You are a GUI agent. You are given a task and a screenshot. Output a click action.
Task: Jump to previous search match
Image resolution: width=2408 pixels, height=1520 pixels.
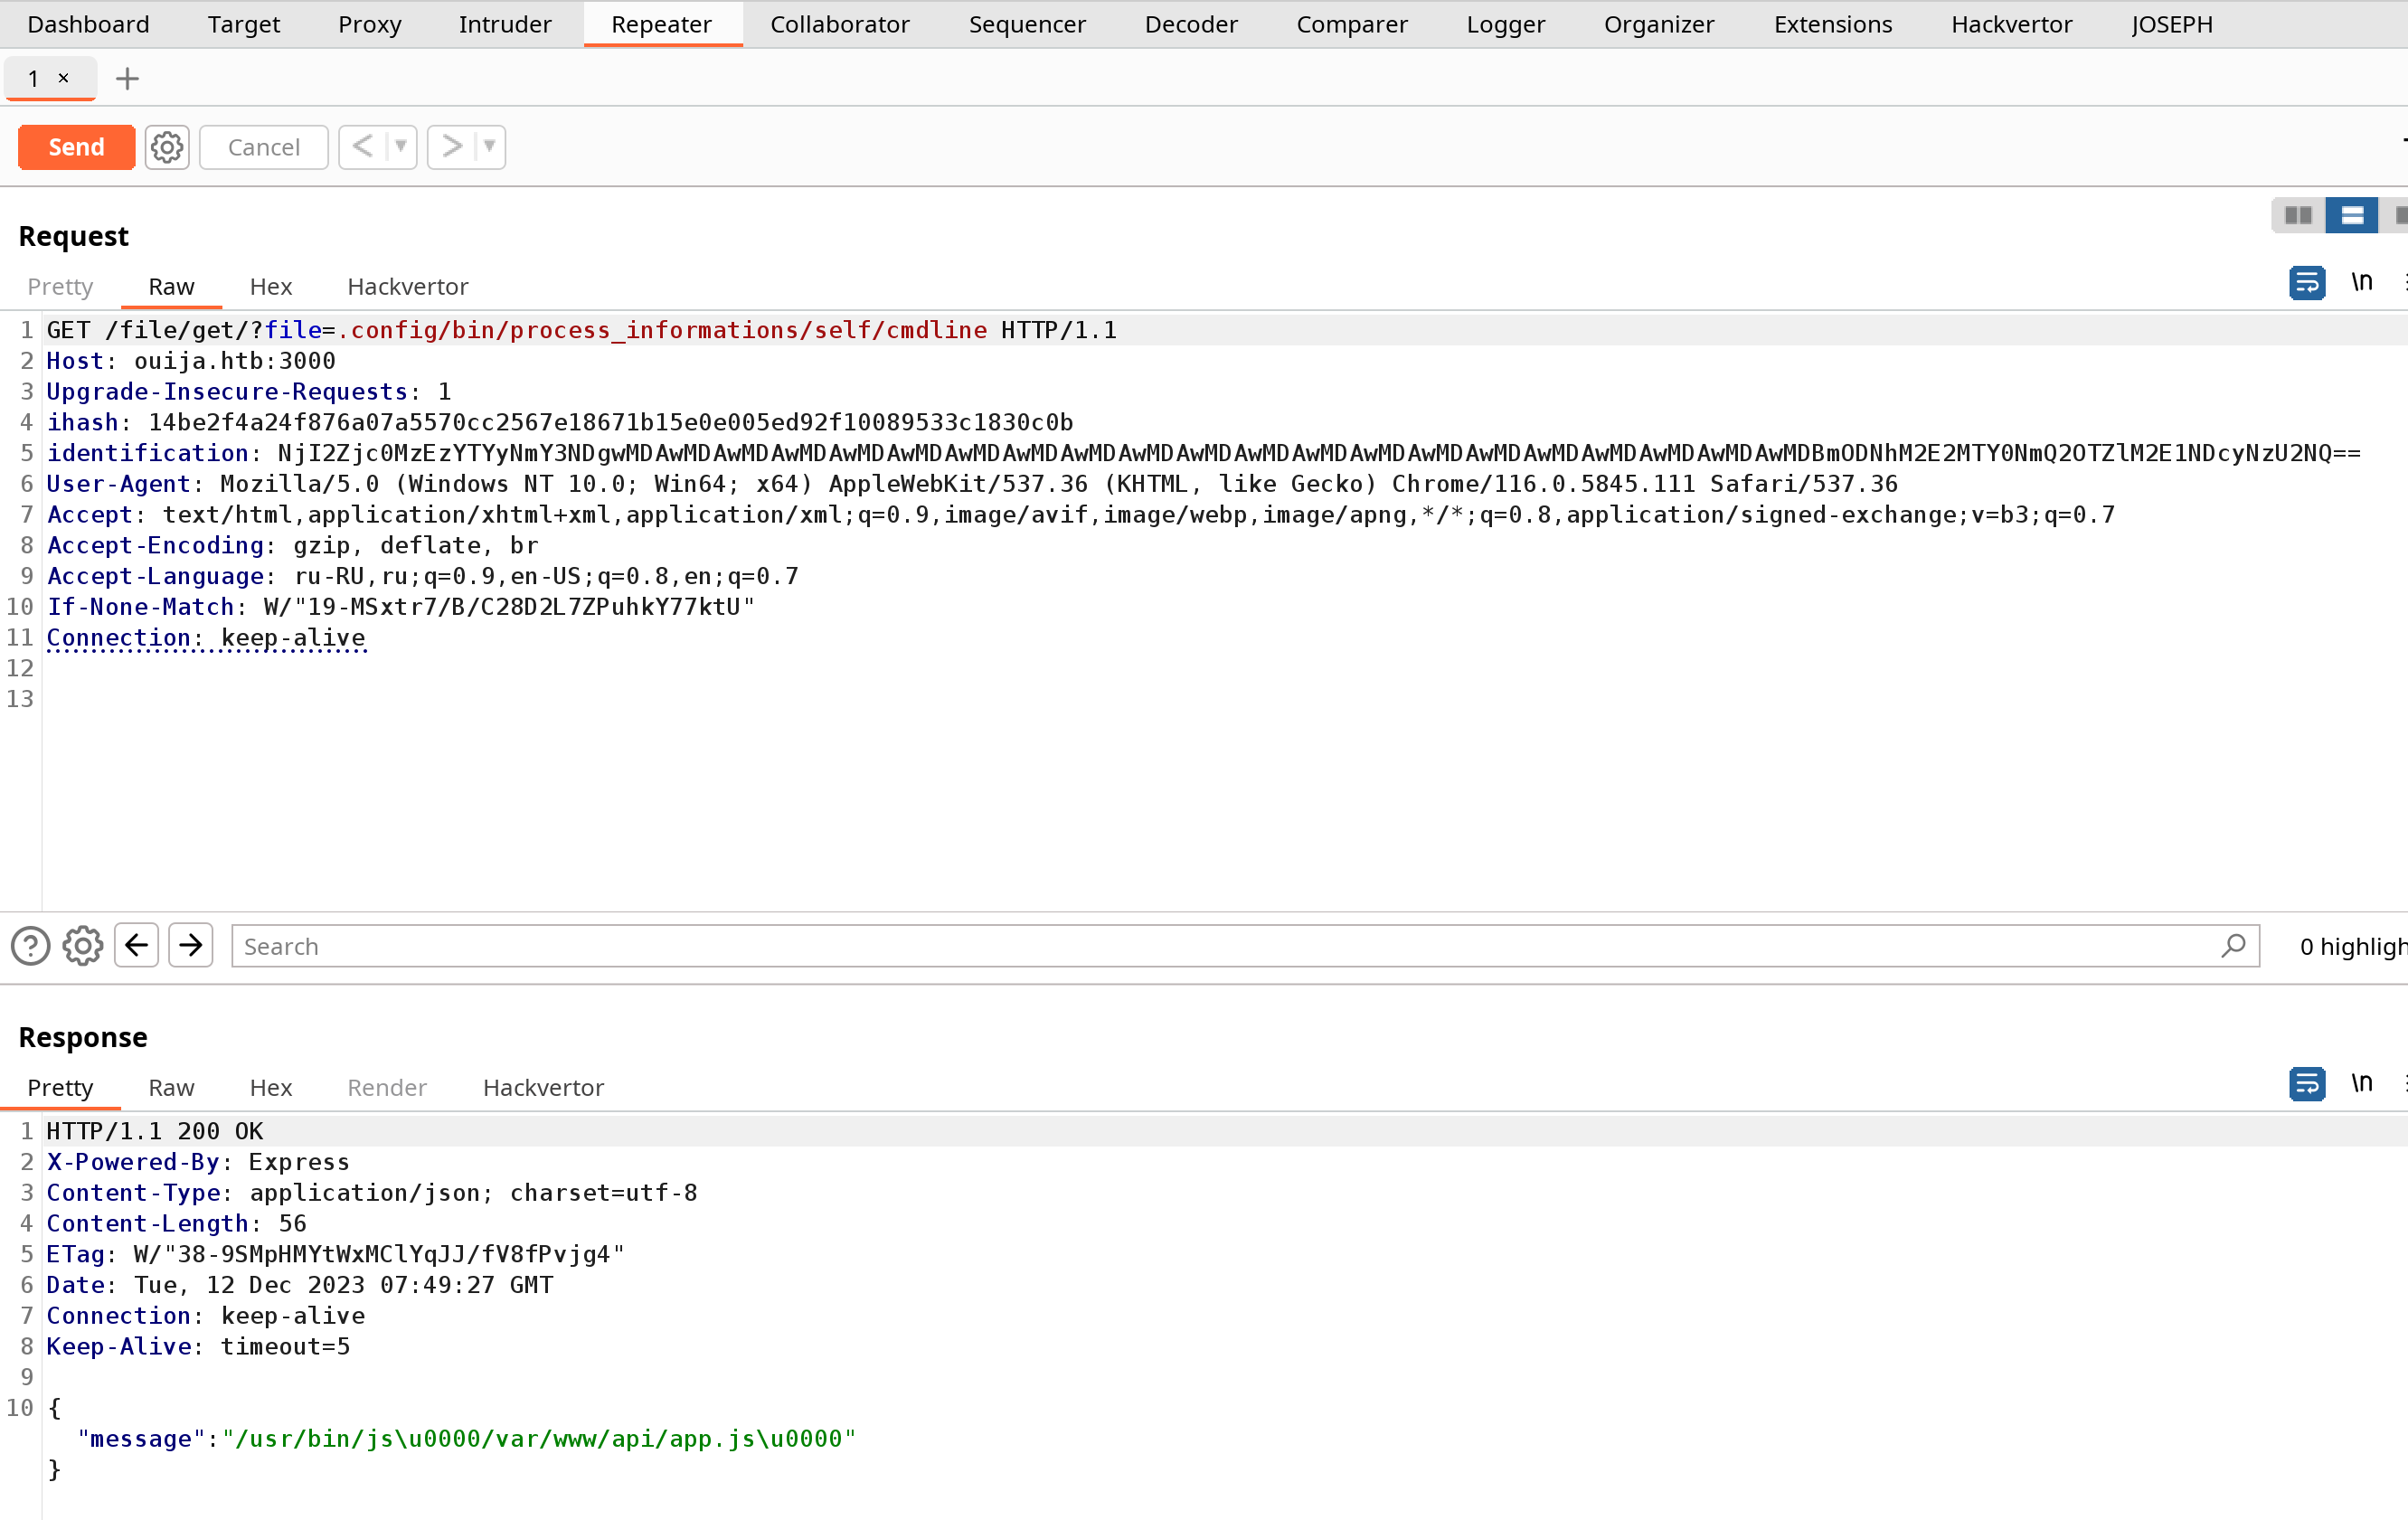pyautogui.click(x=137, y=946)
